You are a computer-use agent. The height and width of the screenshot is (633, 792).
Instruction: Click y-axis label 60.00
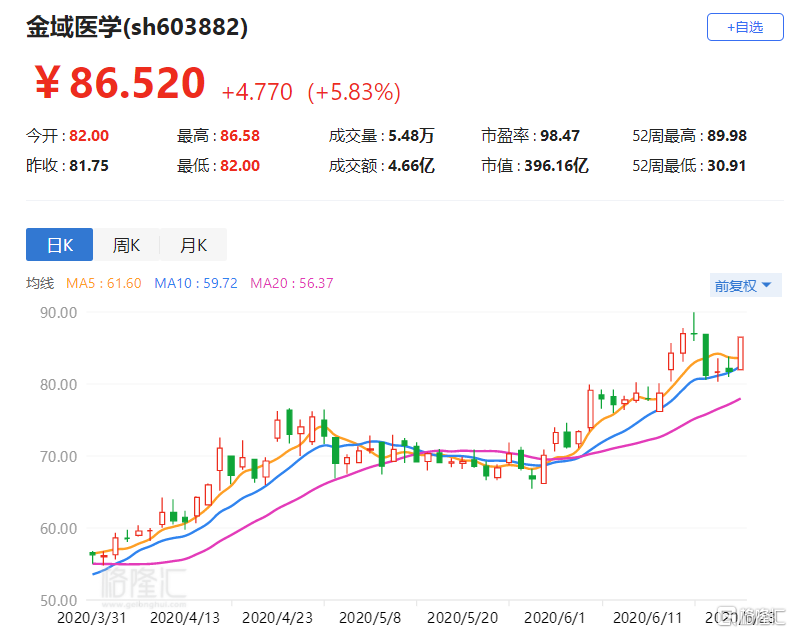click(x=59, y=529)
